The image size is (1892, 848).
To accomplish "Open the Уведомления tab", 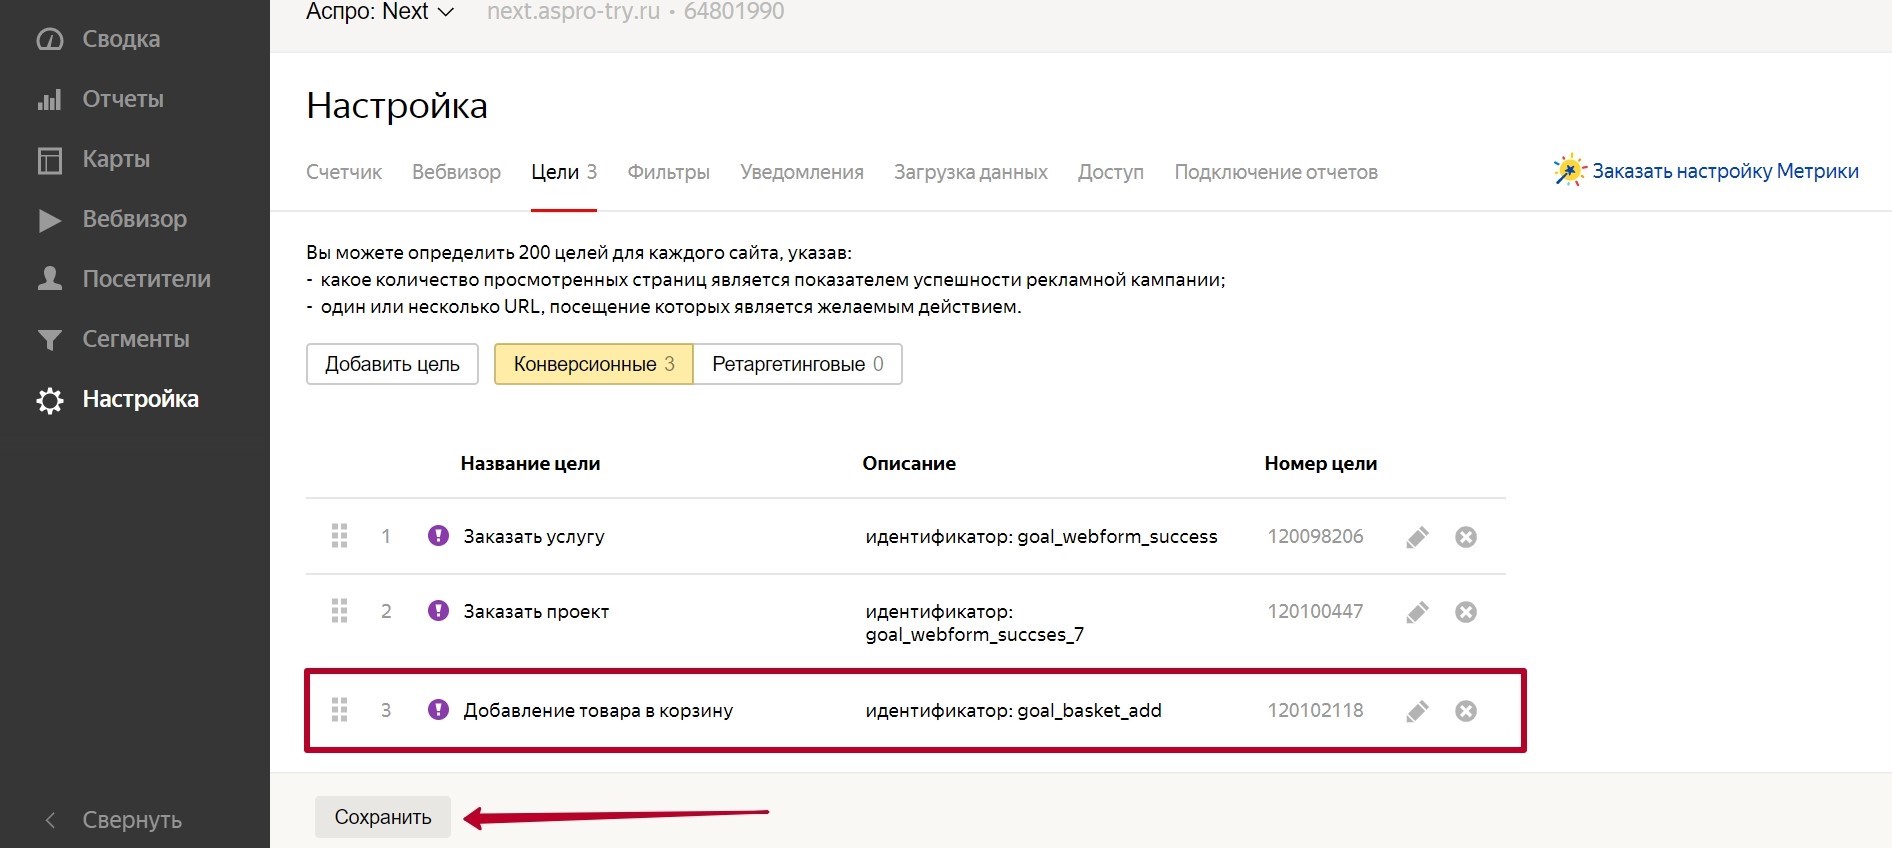I will coord(802,172).
